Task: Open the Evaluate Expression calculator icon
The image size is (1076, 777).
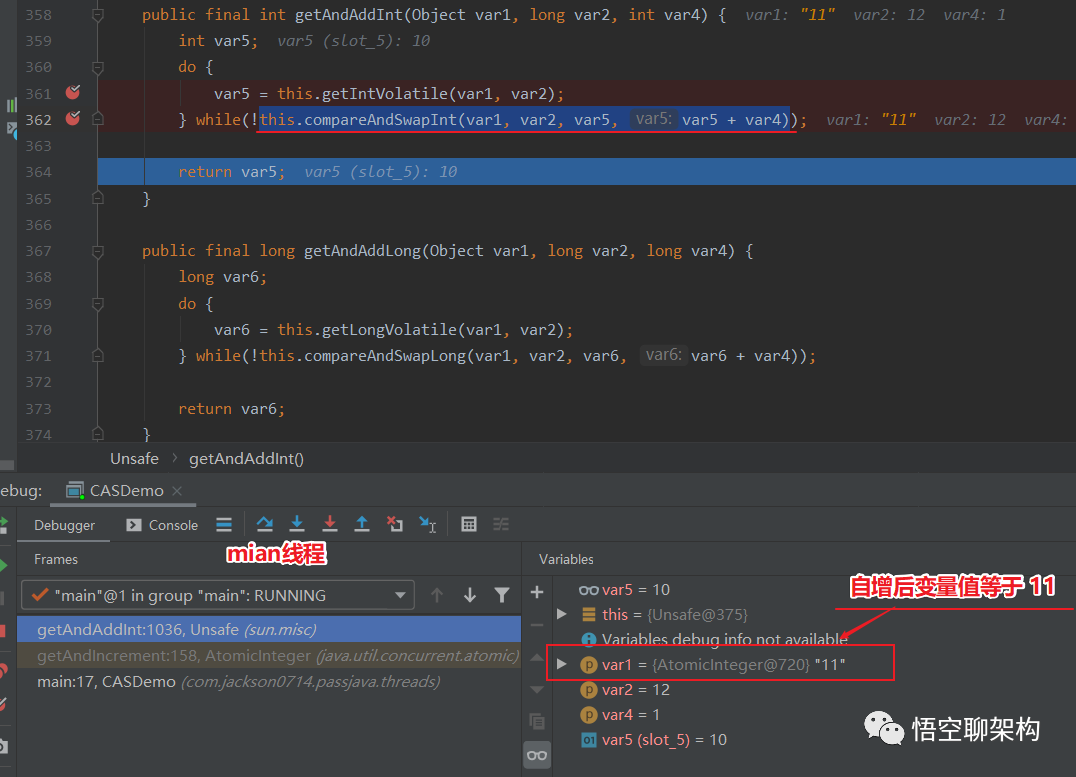Action: tap(469, 524)
